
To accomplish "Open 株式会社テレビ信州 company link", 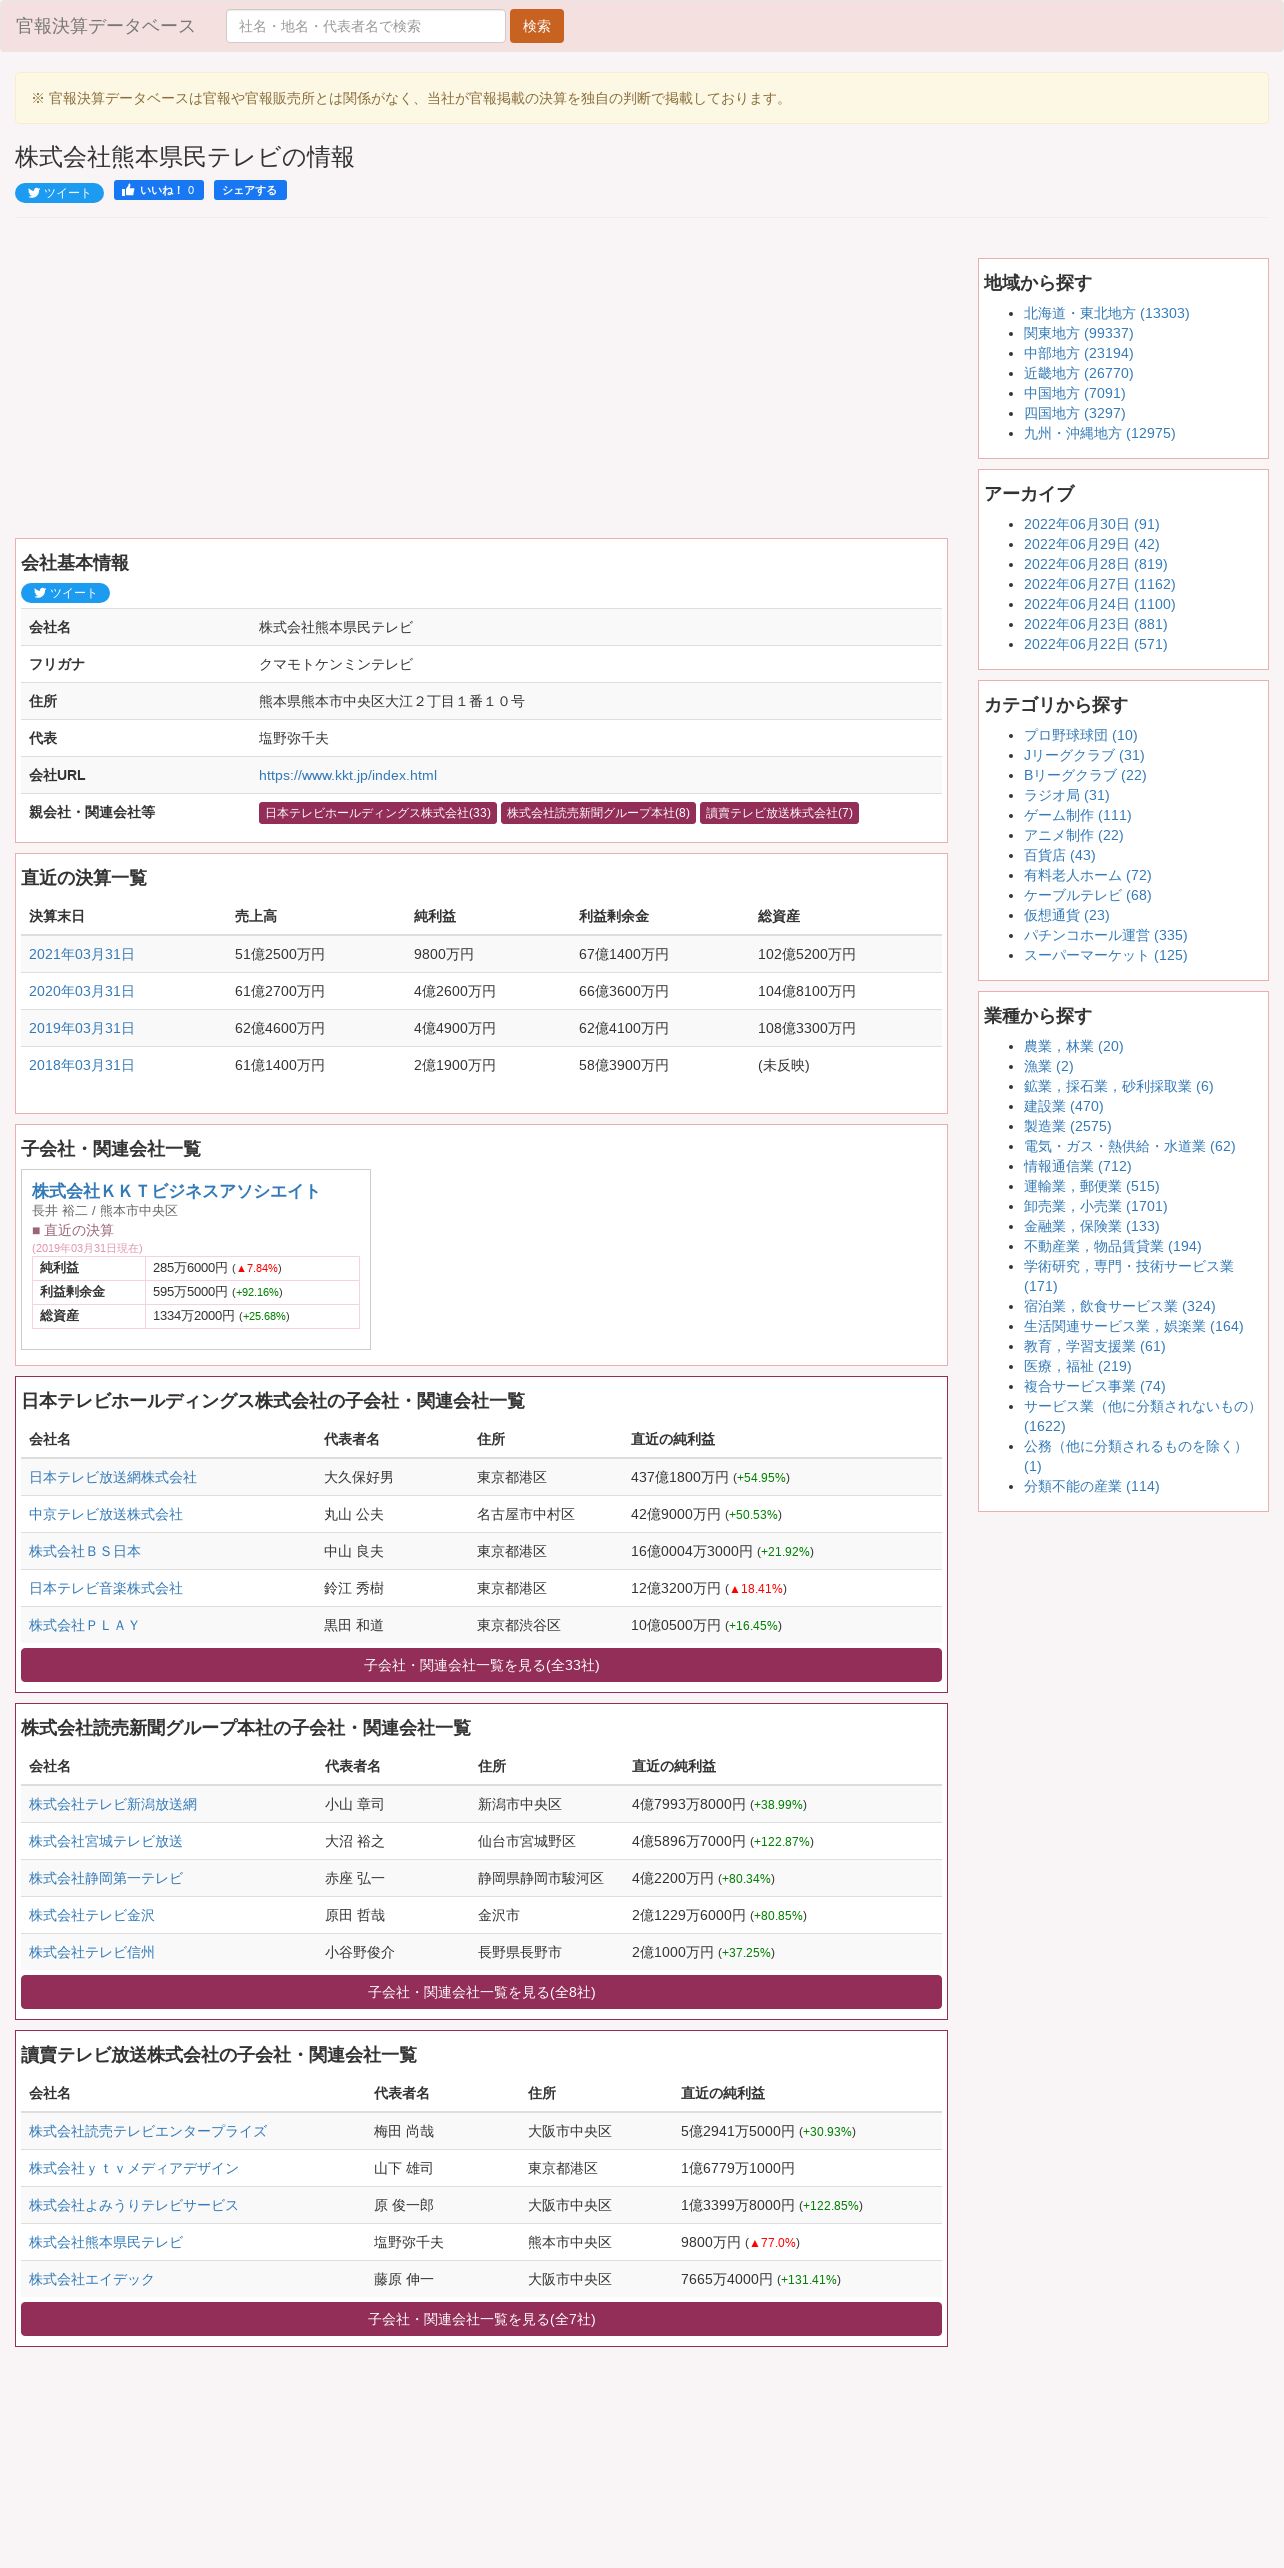I will point(92,1952).
